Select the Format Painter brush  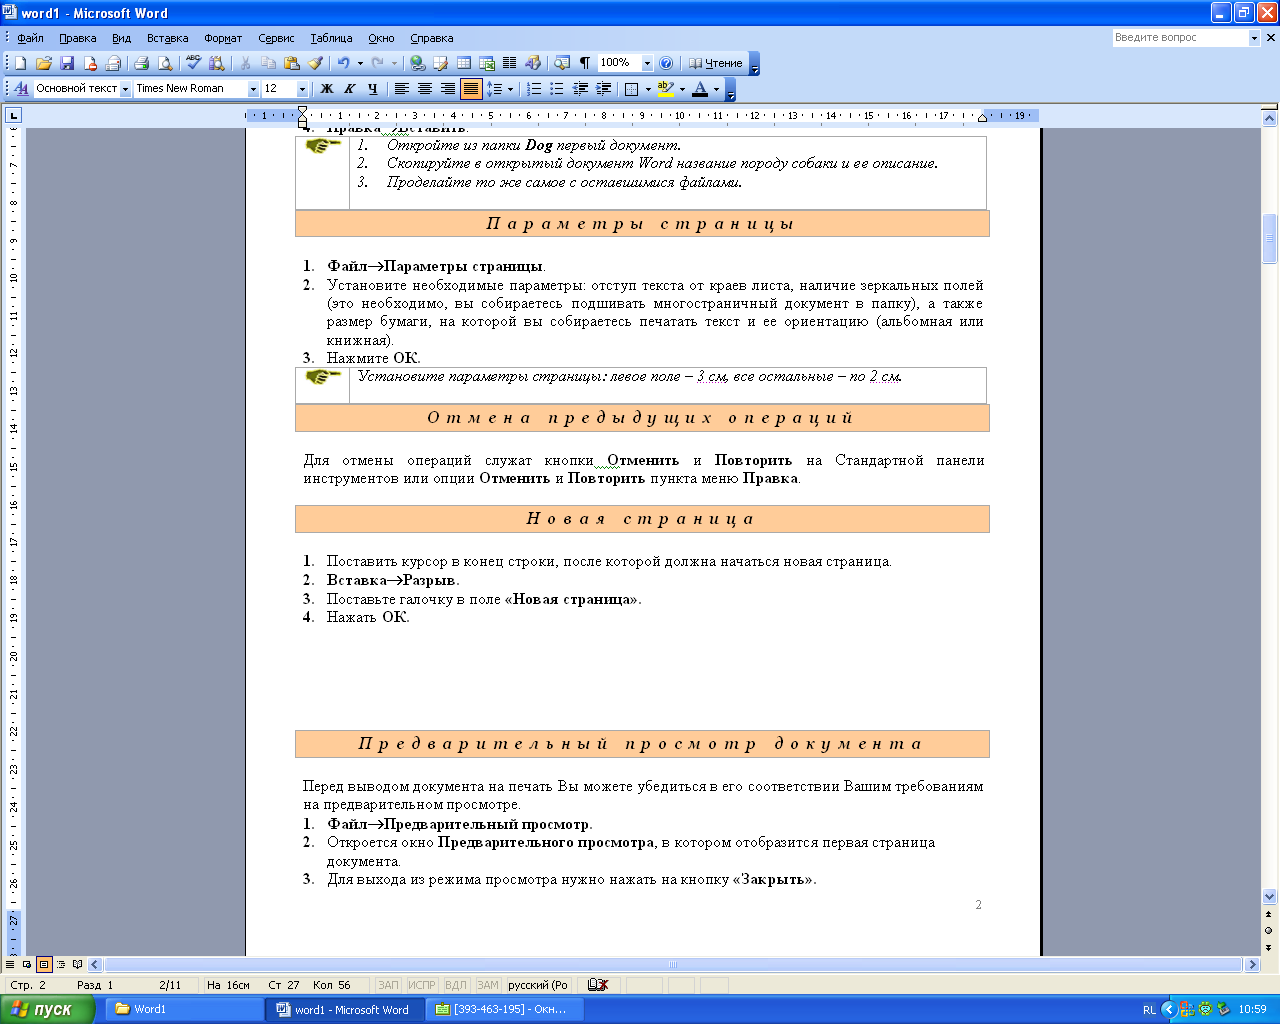click(315, 63)
